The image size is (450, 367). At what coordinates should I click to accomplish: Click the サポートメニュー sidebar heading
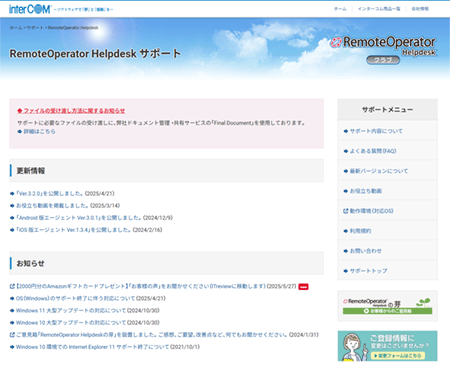pyautogui.click(x=387, y=109)
